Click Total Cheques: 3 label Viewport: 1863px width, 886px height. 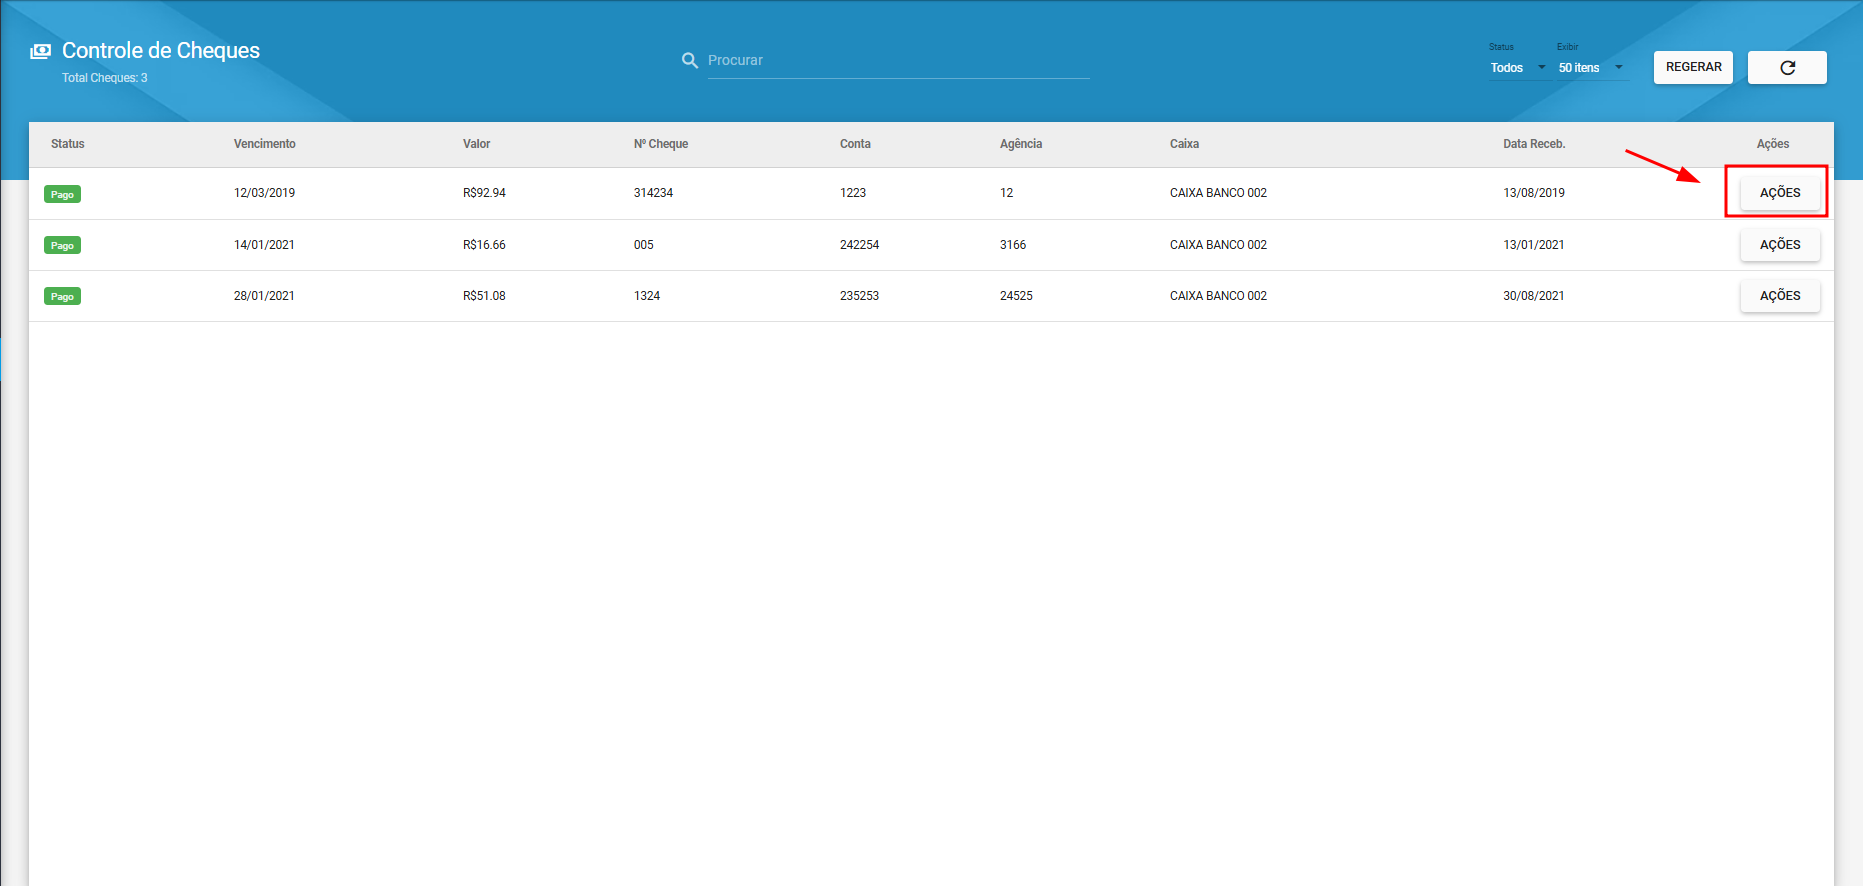(x=105, y=78)
